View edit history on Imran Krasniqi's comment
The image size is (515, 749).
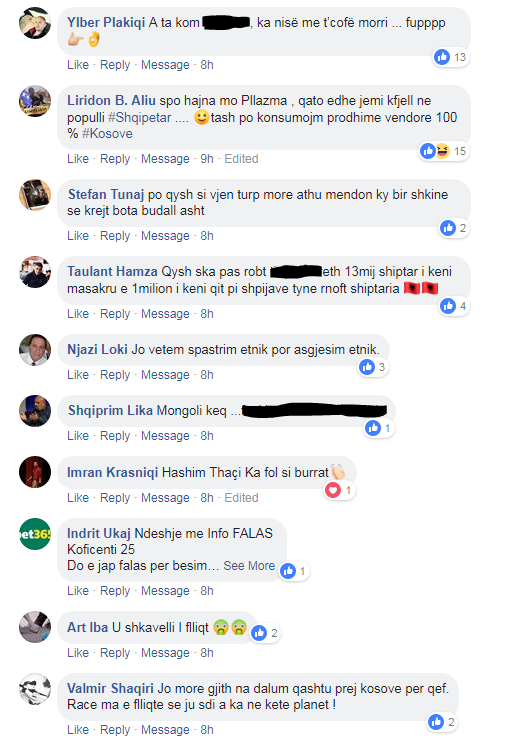[241, 498]
